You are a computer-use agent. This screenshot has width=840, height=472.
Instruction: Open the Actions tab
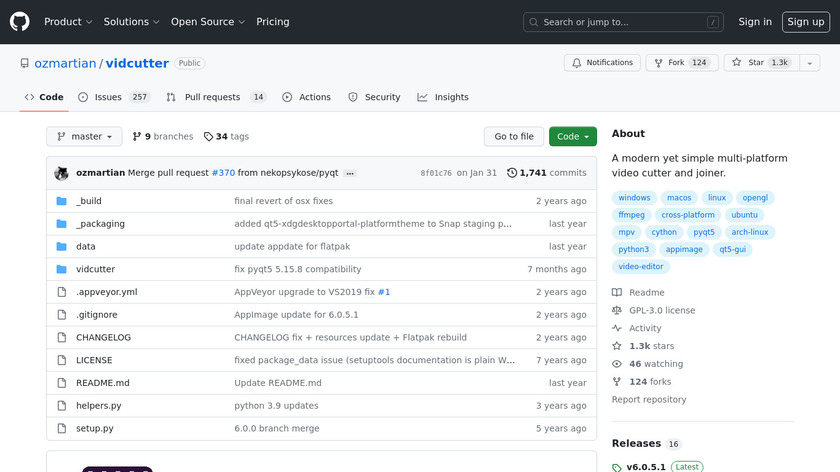pos(306,97)
